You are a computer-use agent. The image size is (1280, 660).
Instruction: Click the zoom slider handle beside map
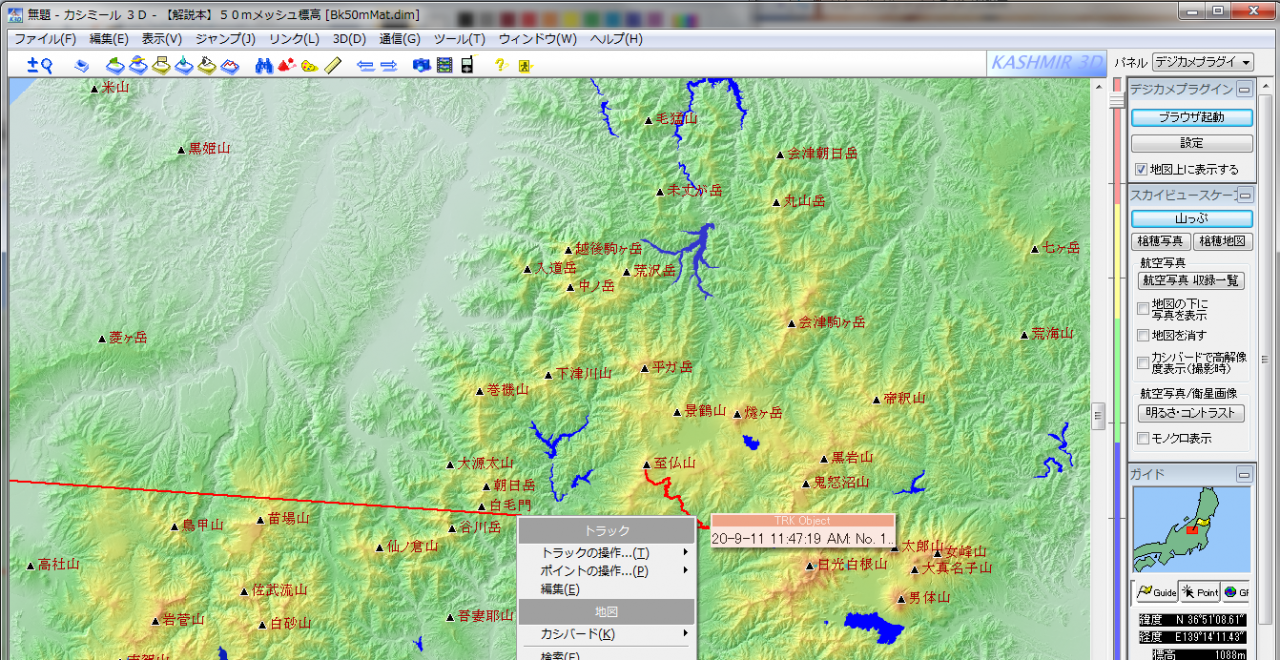click(x=1117, y=101)
